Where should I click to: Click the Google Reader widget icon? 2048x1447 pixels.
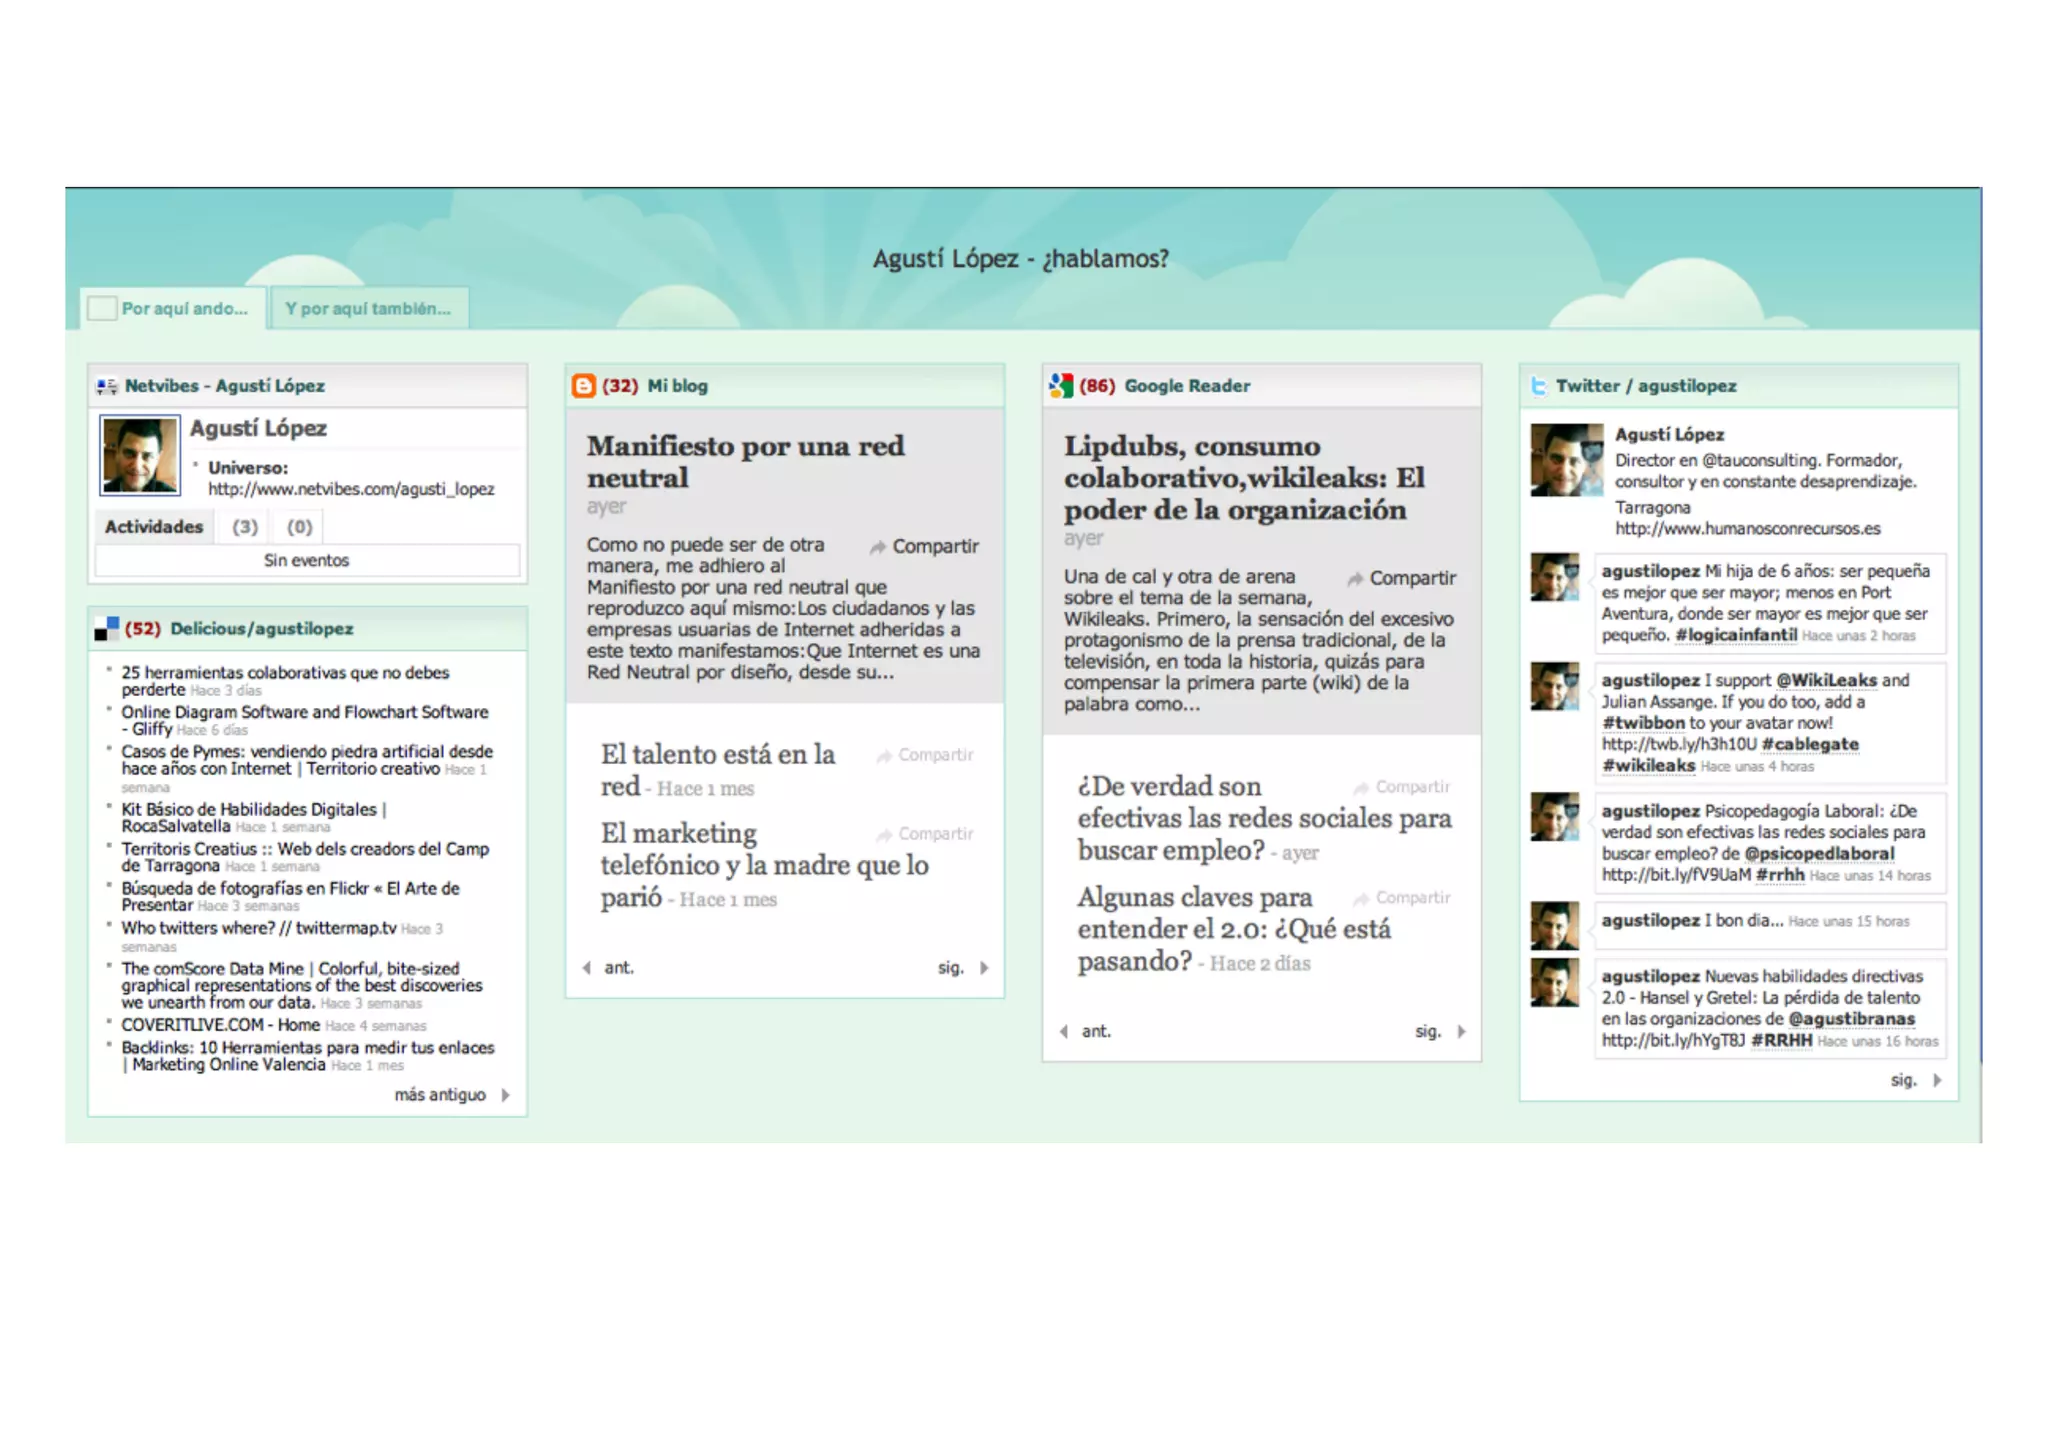tap(1061, 386)
